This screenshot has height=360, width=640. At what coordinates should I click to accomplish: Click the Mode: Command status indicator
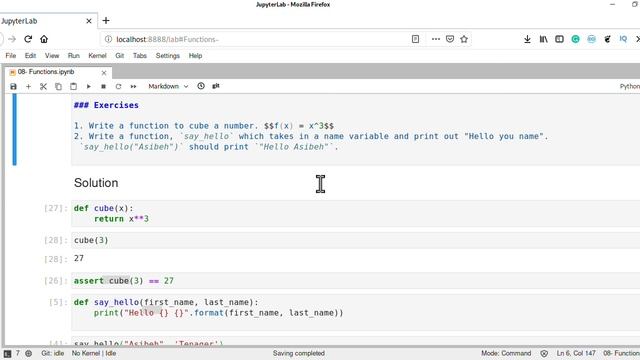(506, 353)
